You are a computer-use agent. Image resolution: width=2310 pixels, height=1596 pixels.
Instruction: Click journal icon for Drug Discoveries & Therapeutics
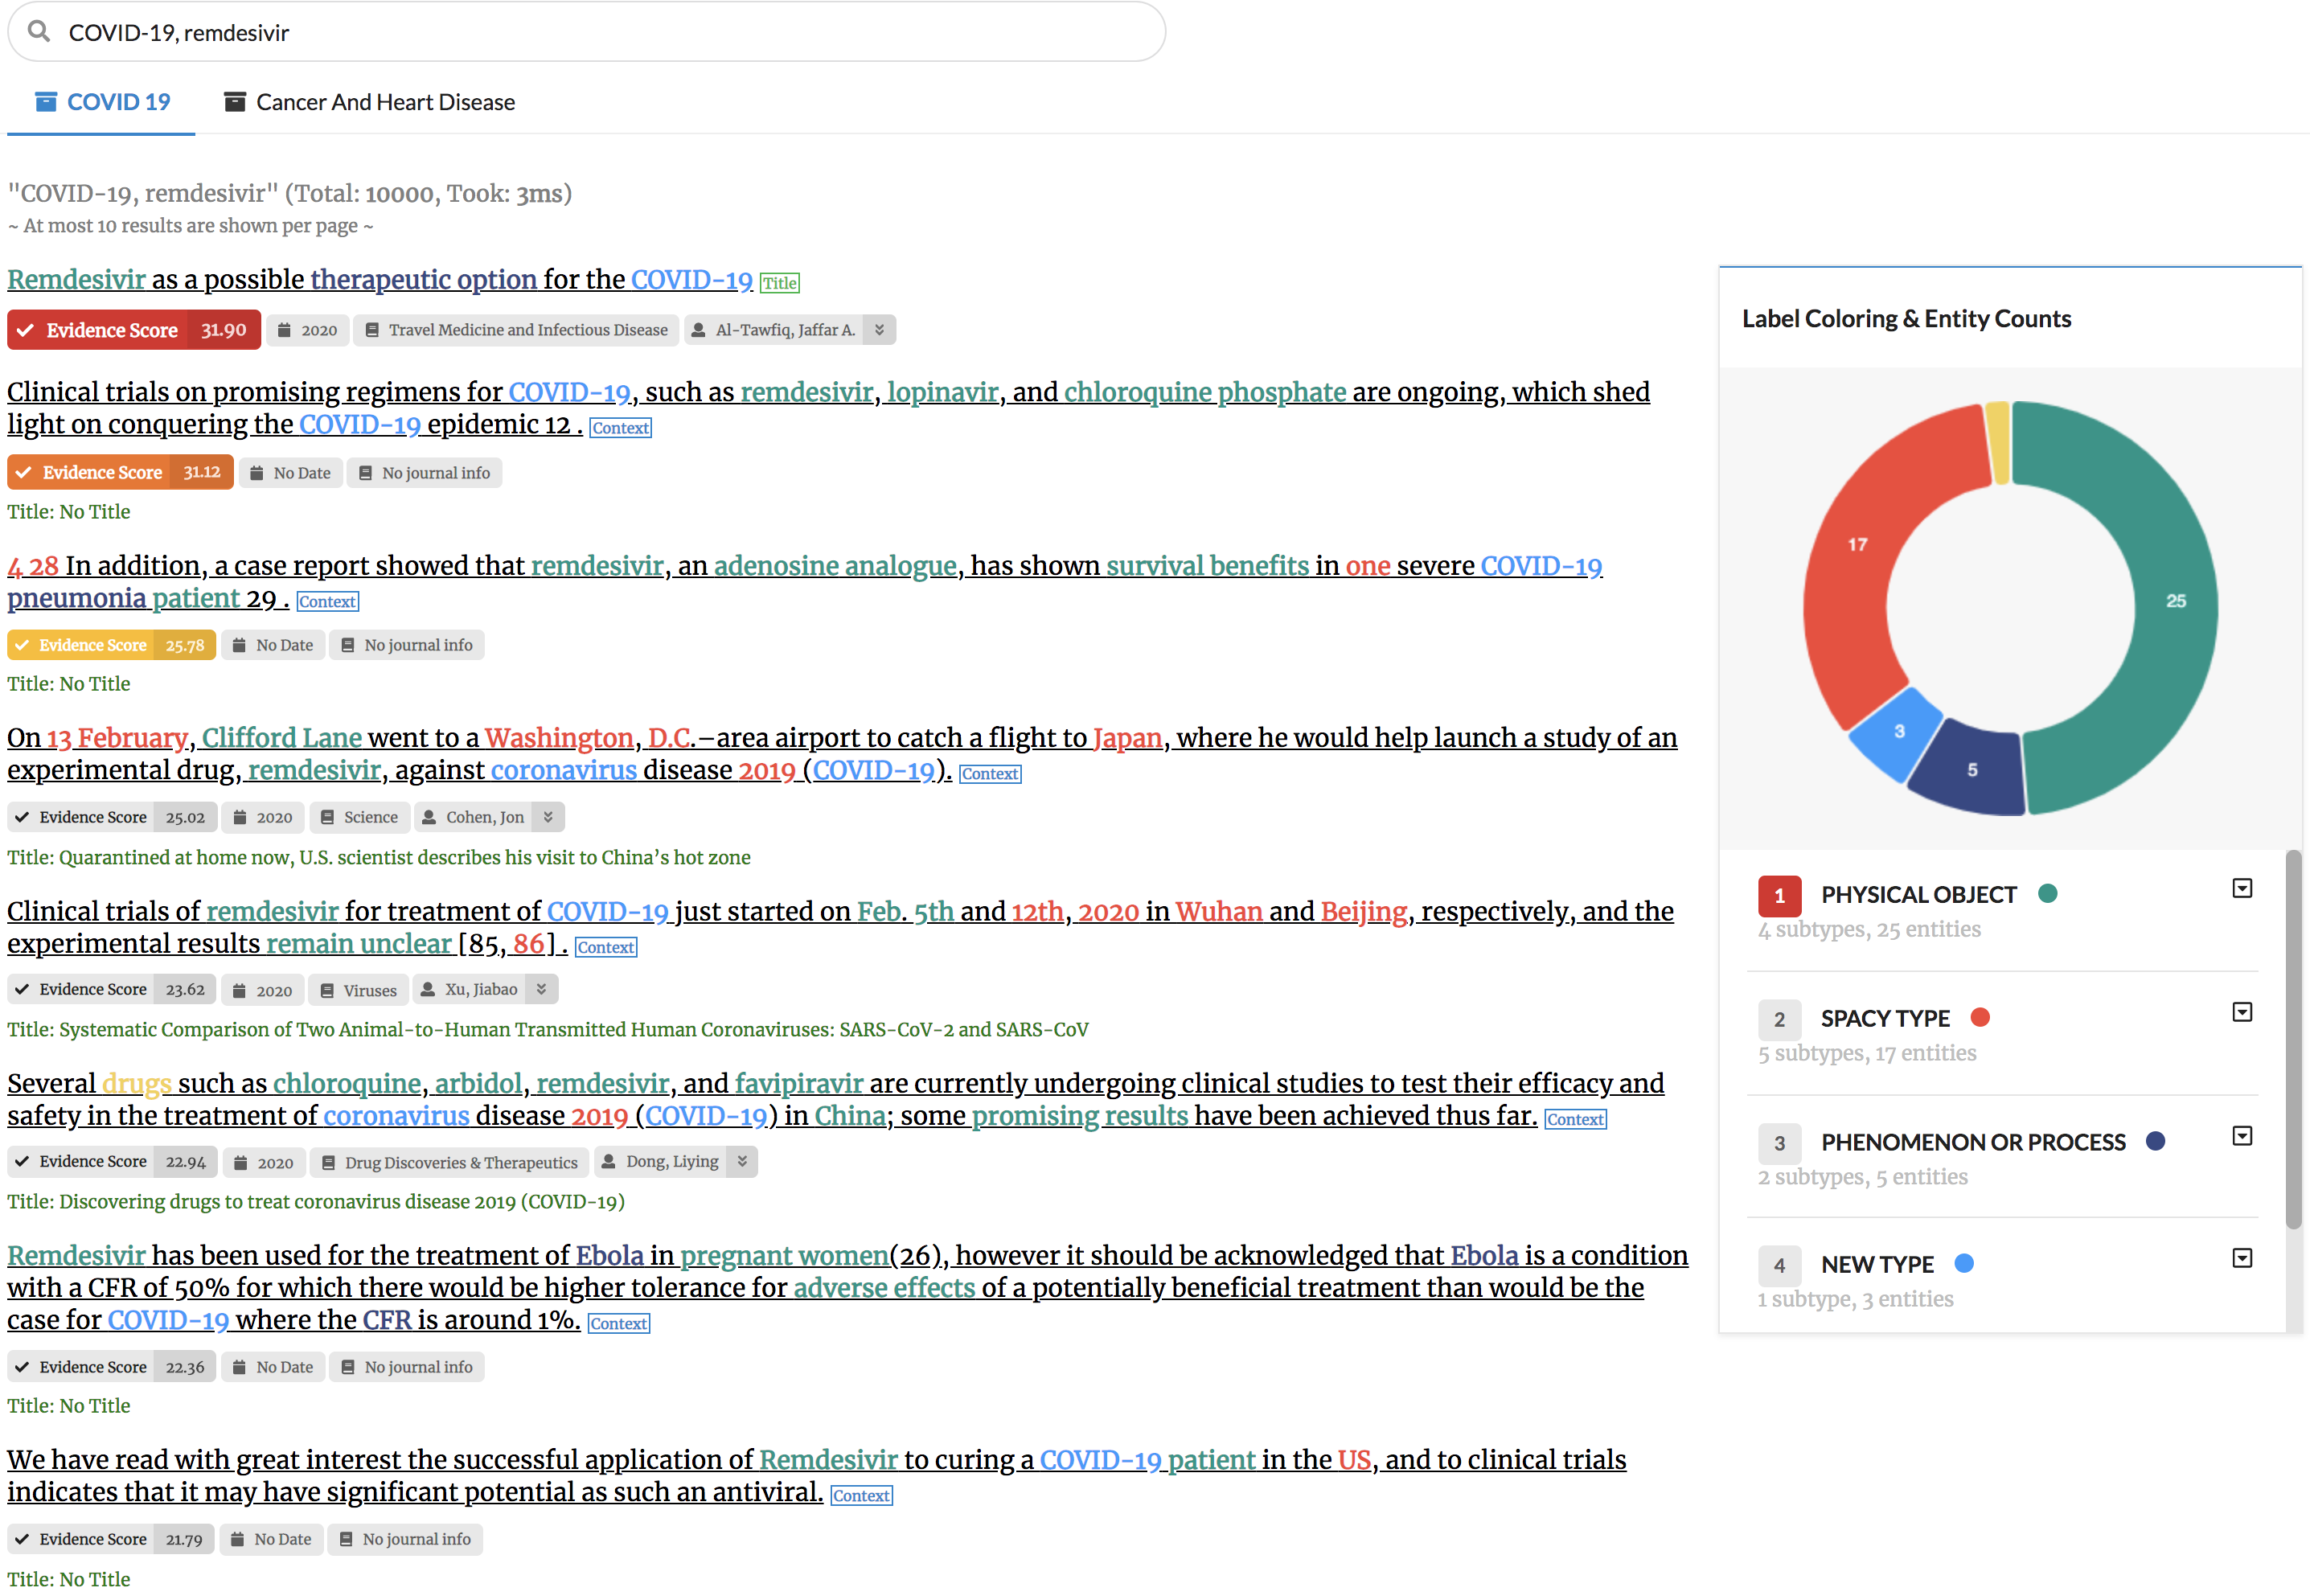tap(328, 1163)
